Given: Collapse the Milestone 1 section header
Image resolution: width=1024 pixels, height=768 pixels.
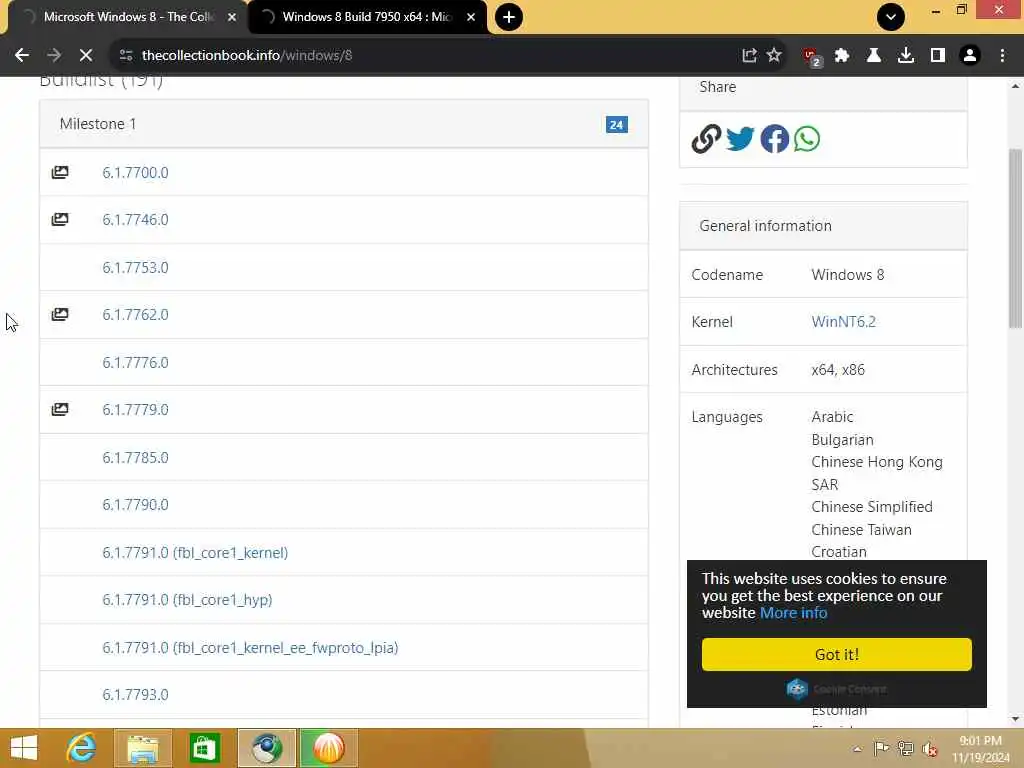Looking at the screenshot, I should [x=344, y=124].
